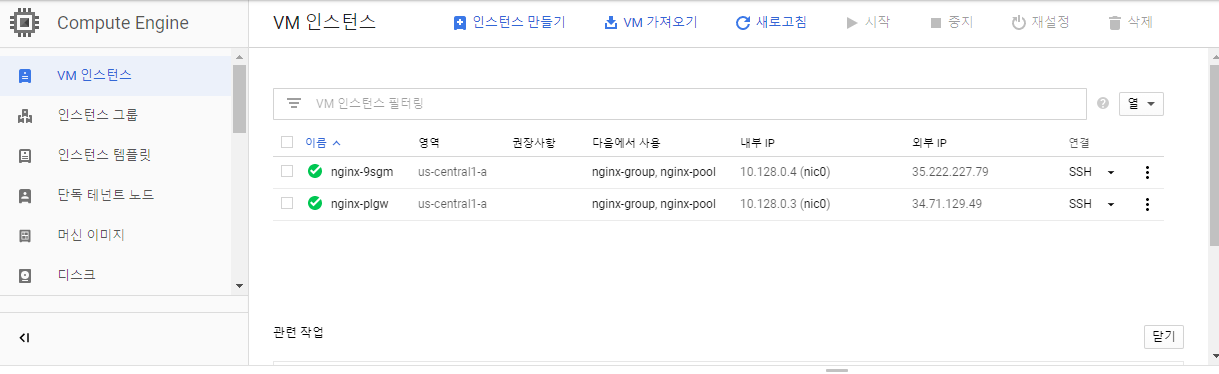Click the 닫기 button

pos(1163,337)
